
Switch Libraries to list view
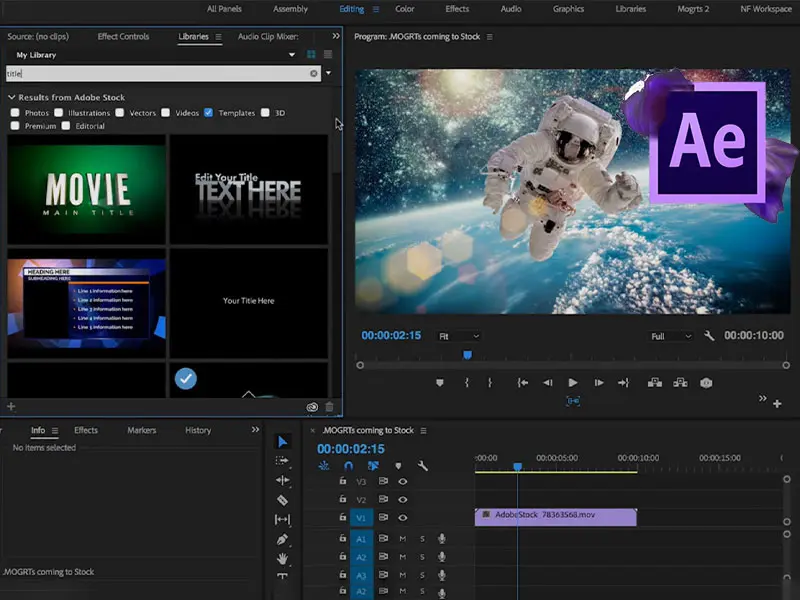(x=328, y=55)
